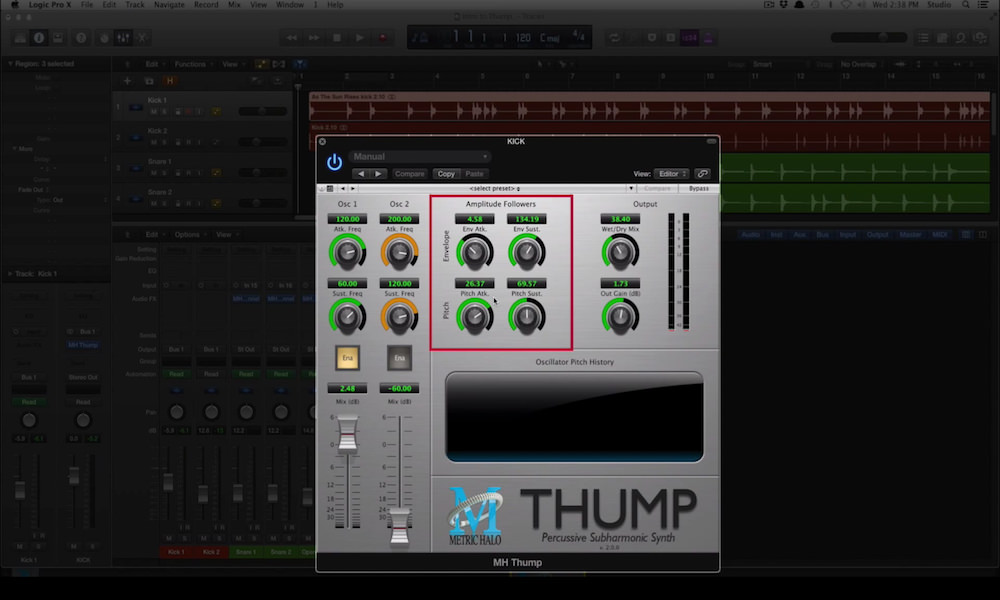Open the Track menu in menu bar
Image resolution: width=1000 pixels, height=600 pixels.
click(x=135, y=4)
